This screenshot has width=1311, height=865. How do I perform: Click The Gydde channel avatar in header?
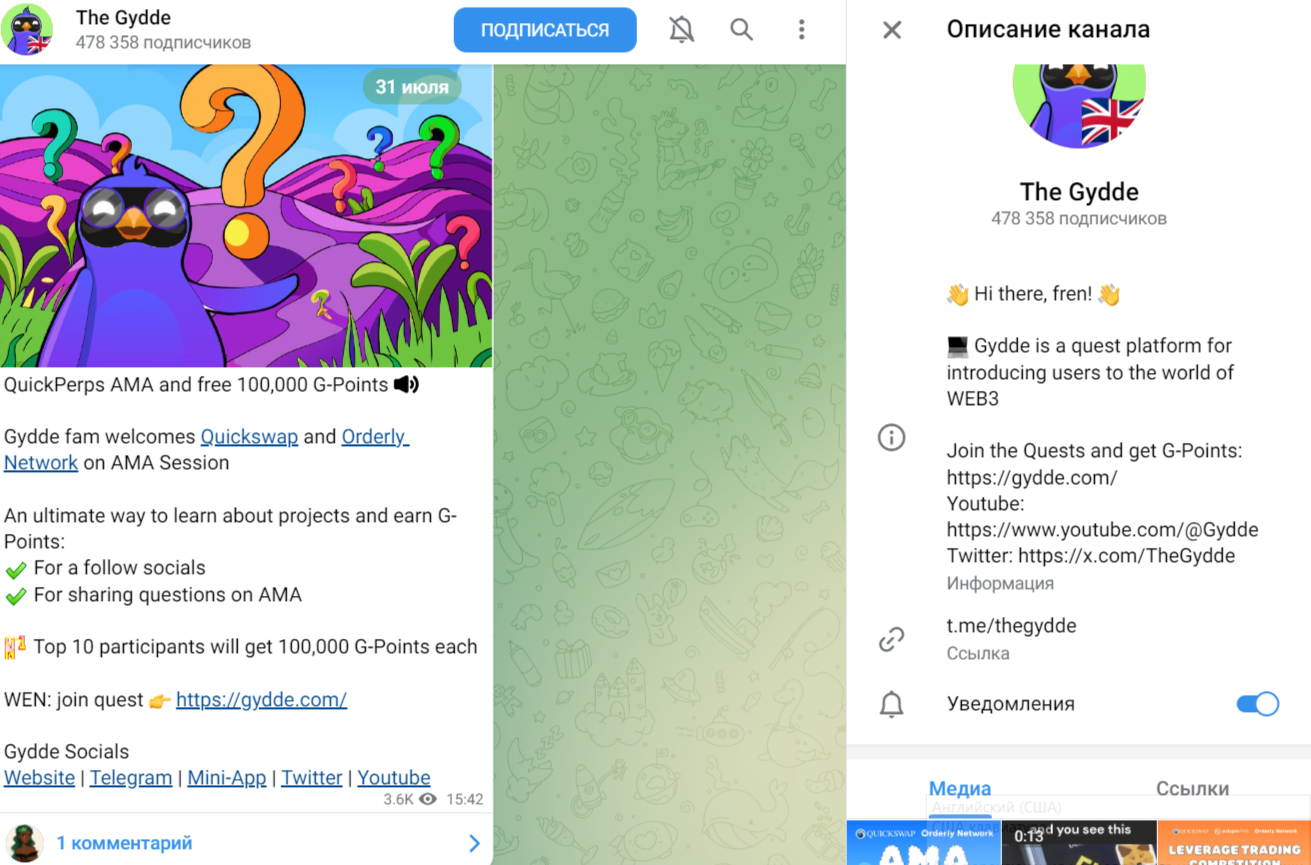[27, 30]
